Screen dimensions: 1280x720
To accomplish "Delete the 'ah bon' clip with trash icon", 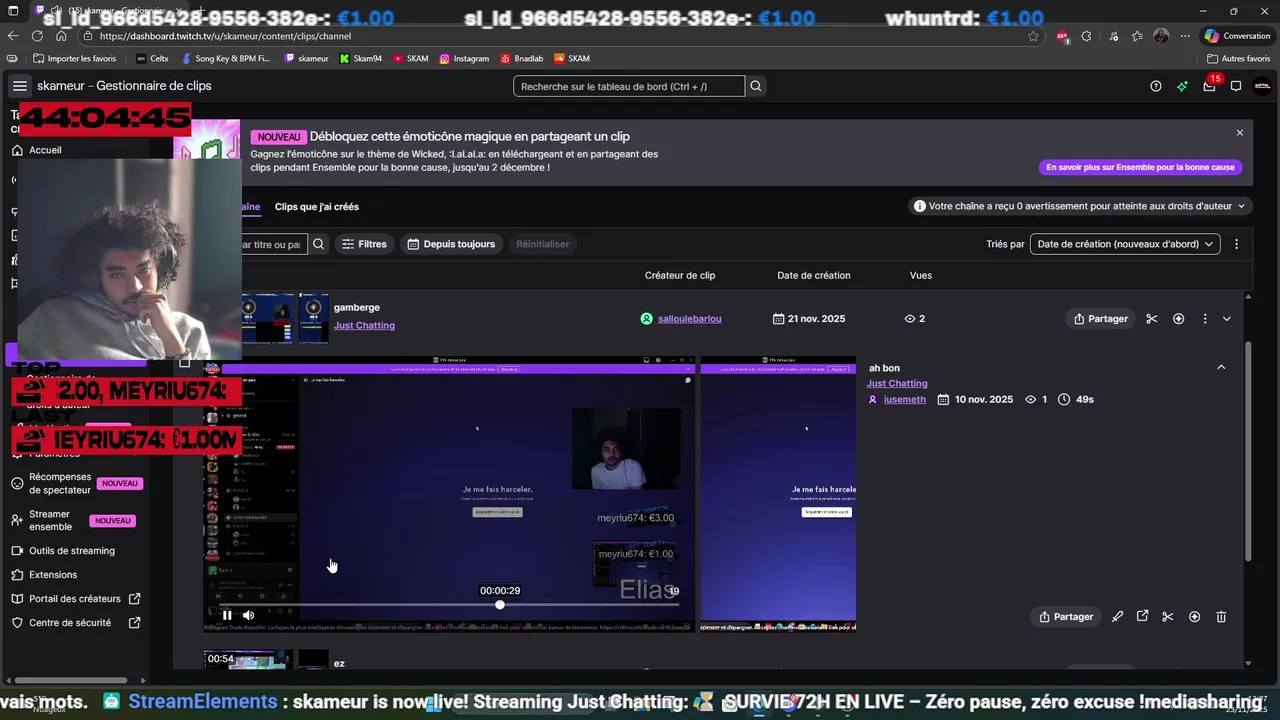I will coord(1221,617).
